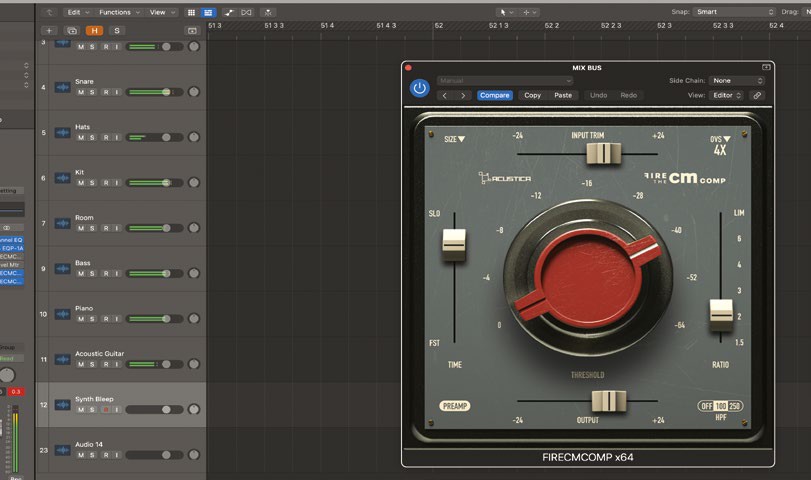Click the Room track waveform icon
Image resolution: width=811 pixels, height=480 pixels.
point(63,223)
